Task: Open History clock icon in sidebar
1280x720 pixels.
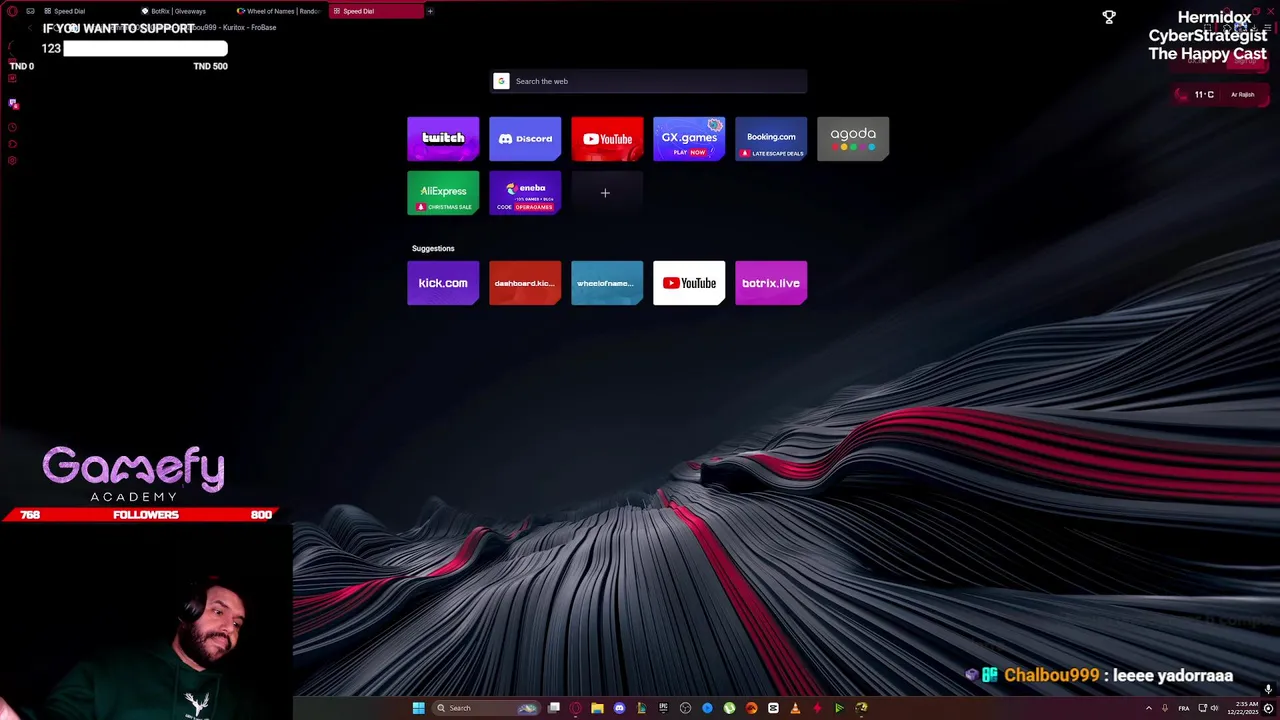Action: pos(12,127)
